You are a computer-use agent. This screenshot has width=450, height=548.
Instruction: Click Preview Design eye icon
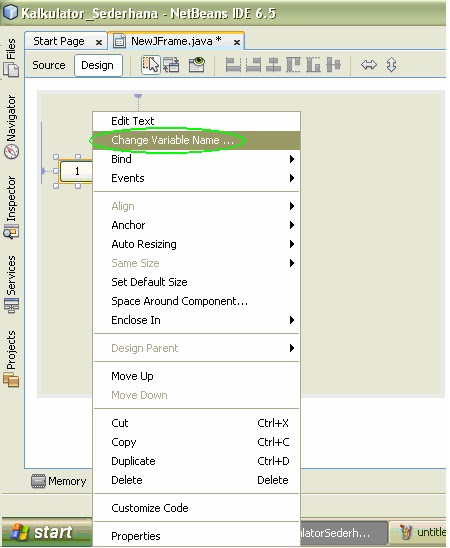(x=197, y=65)
